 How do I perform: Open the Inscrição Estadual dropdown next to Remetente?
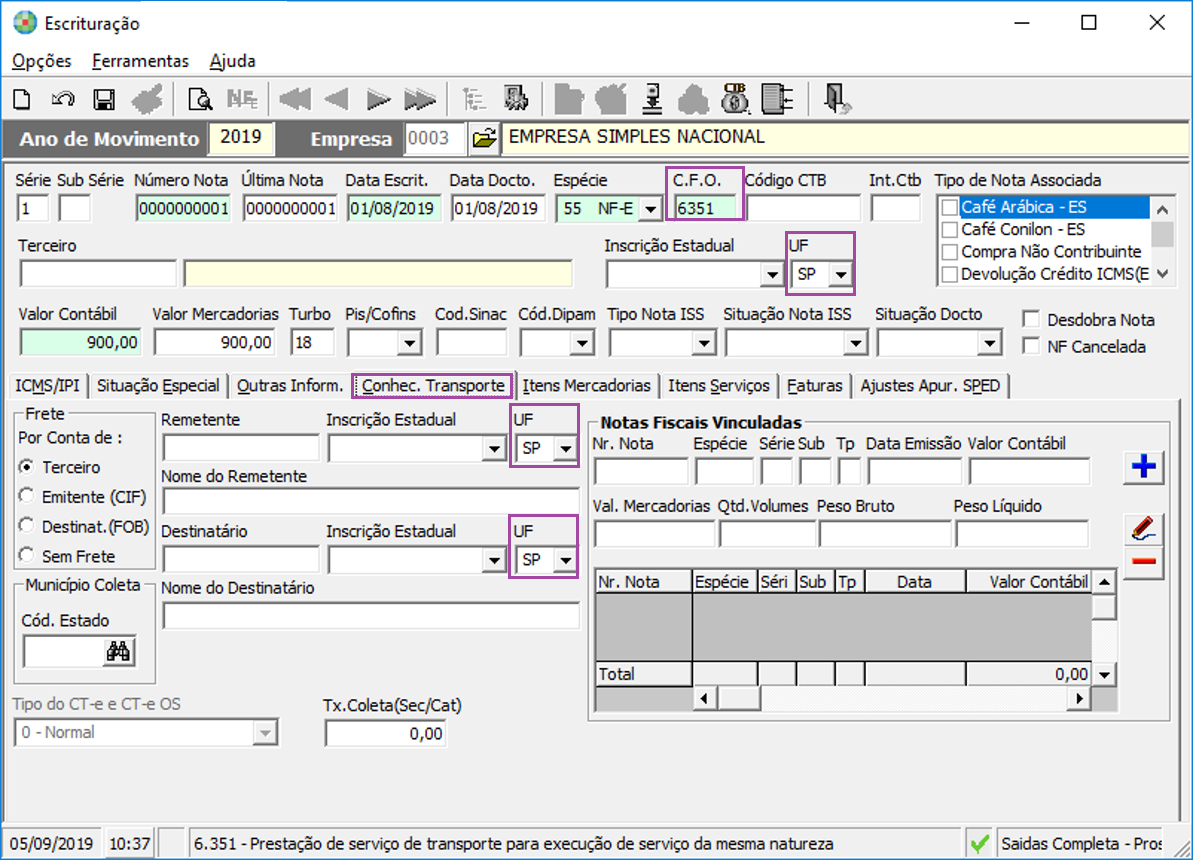[494, 449]
